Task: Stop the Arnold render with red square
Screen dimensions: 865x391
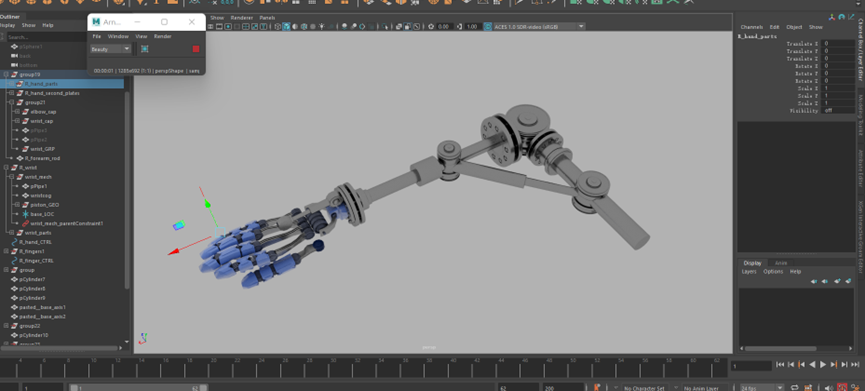Action: pyautogui.click(x=195, y=49)
